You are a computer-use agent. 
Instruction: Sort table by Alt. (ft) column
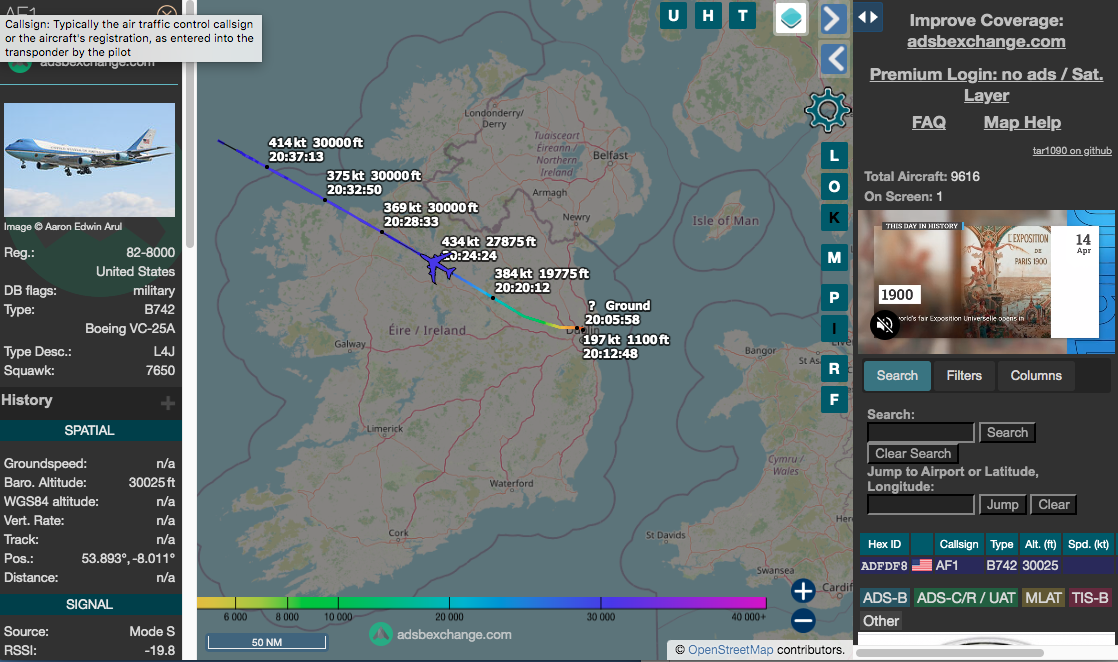(1040, 544)
